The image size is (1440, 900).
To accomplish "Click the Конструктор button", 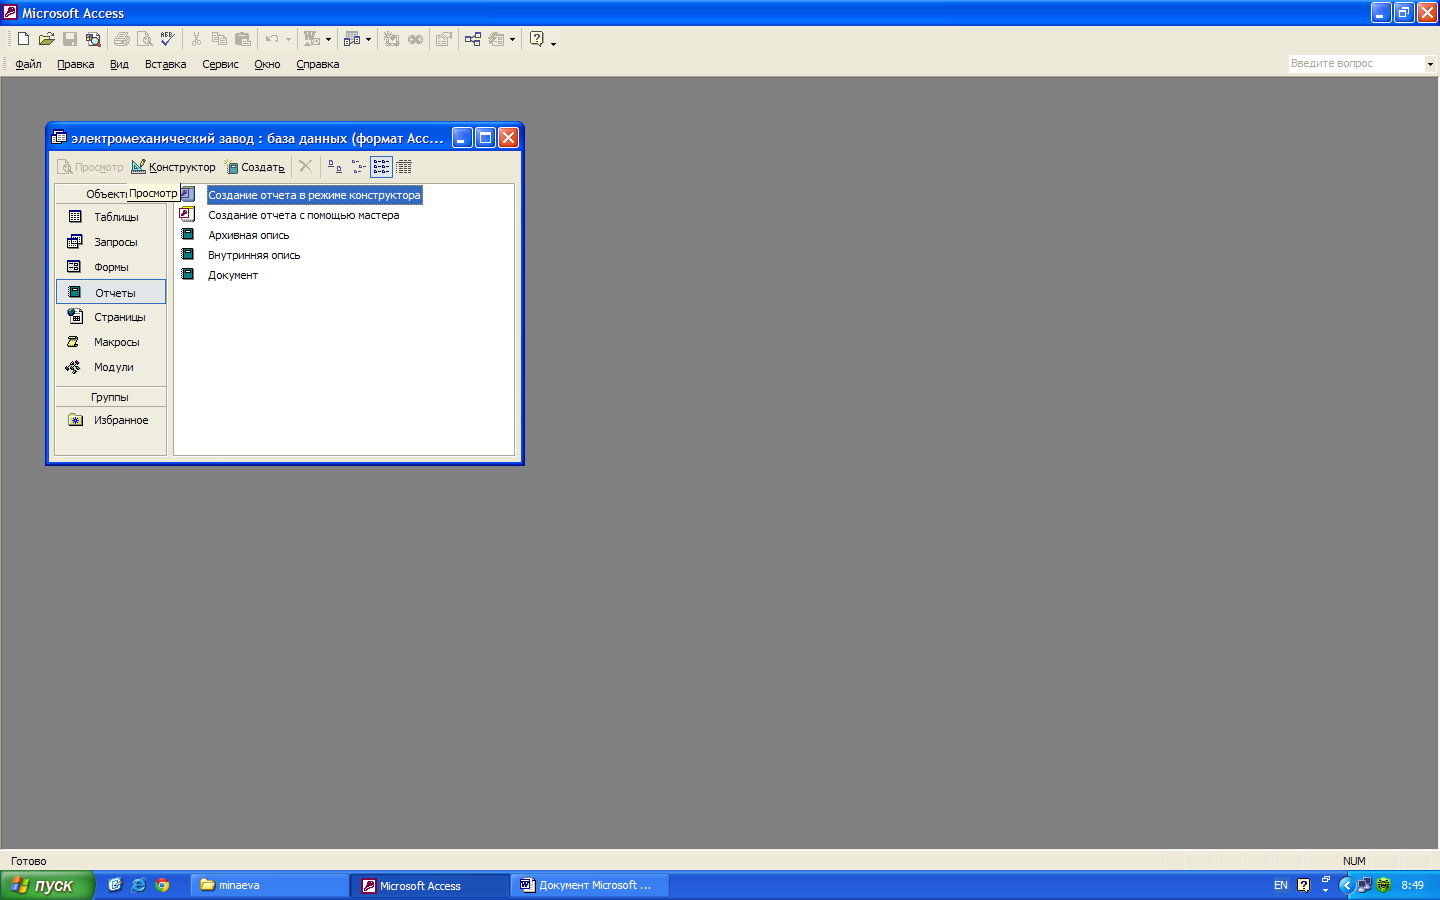I will (x=173, y=167).
